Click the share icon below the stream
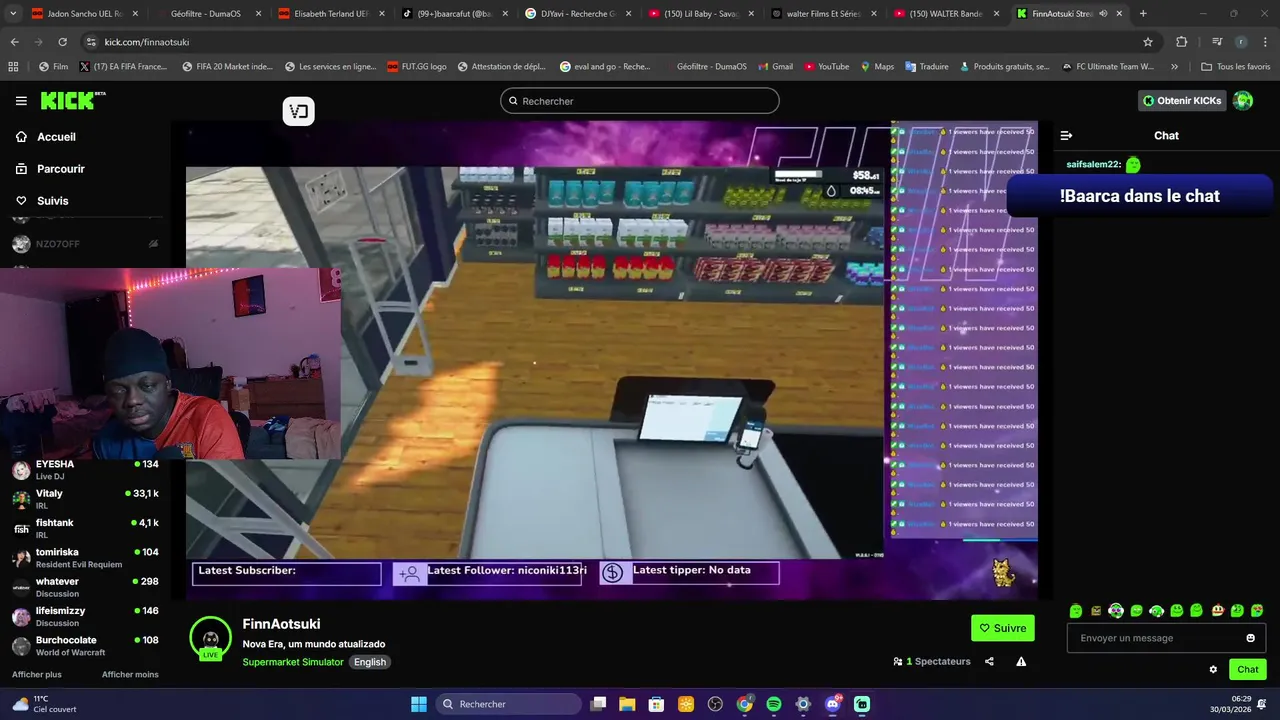The image size is (1280, 720). (989, 661)
